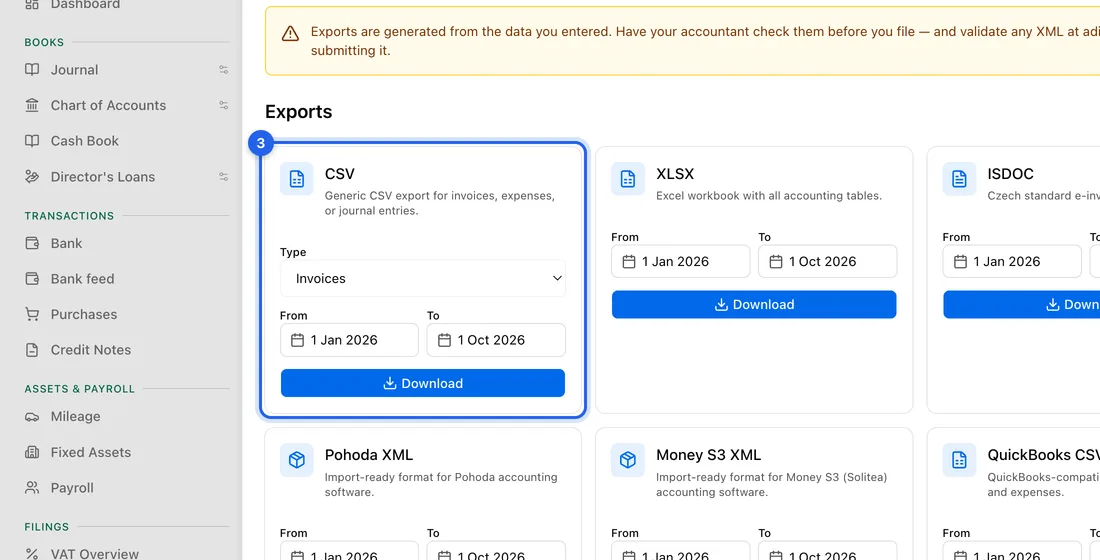Download the XLSX export
Viewport: 1100px width, 560px height.
pos(754,305)
